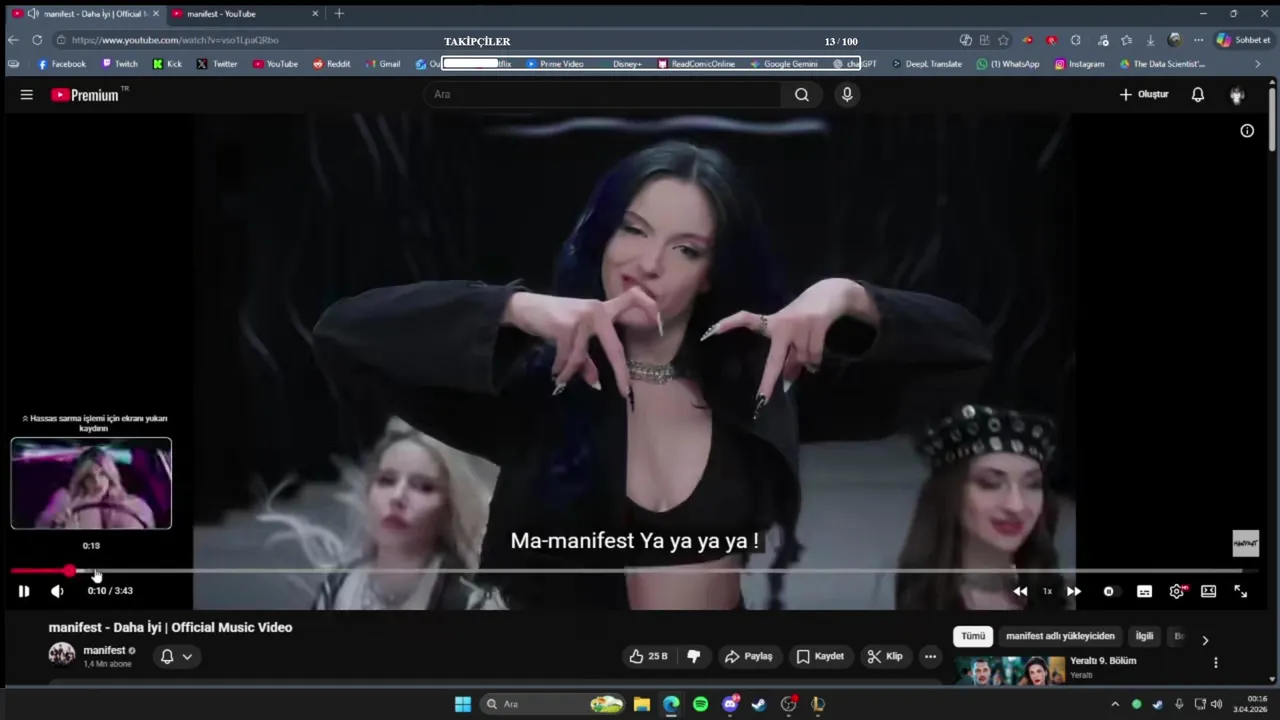The width and height of the screenshot is (1280, 720).
Task: Go back with browser back arrow
Action: tap(13, 40)
